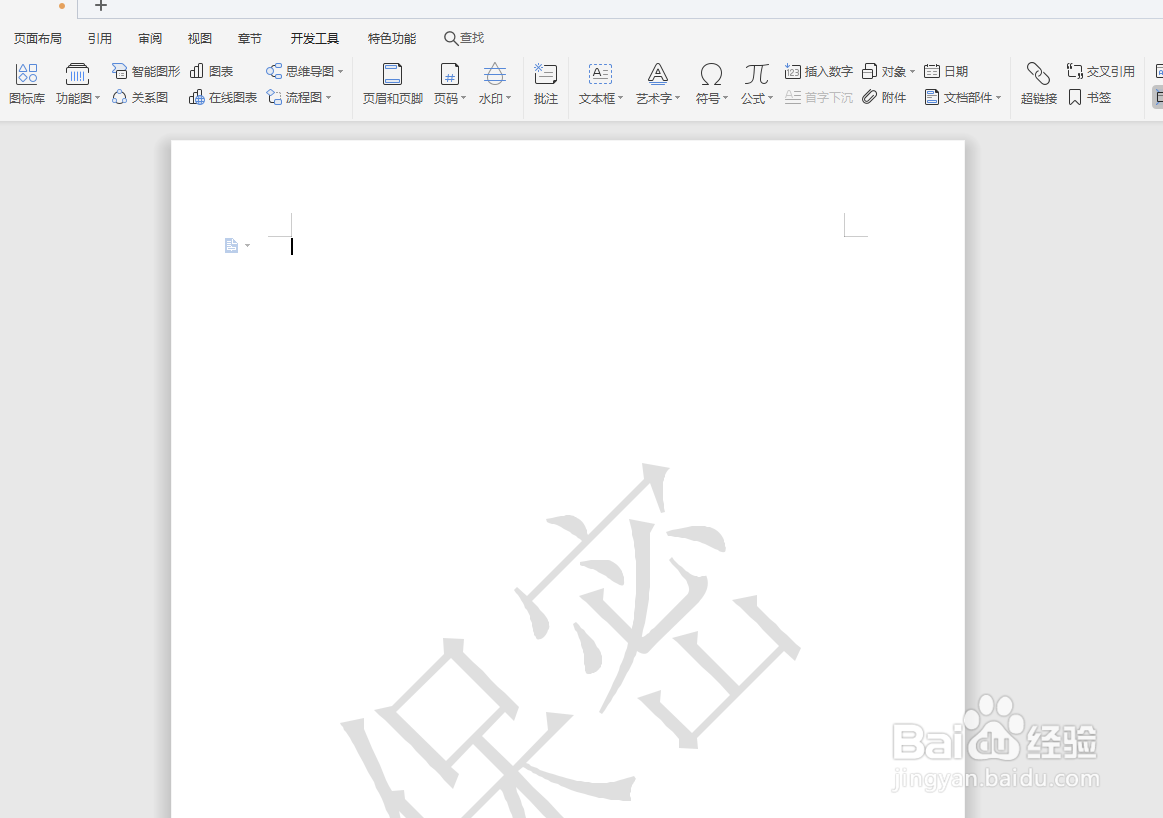This screenshot has height=818, width=1163.
Task: Expand the 对象 dropdown arrow
Action: pos(912,71)
